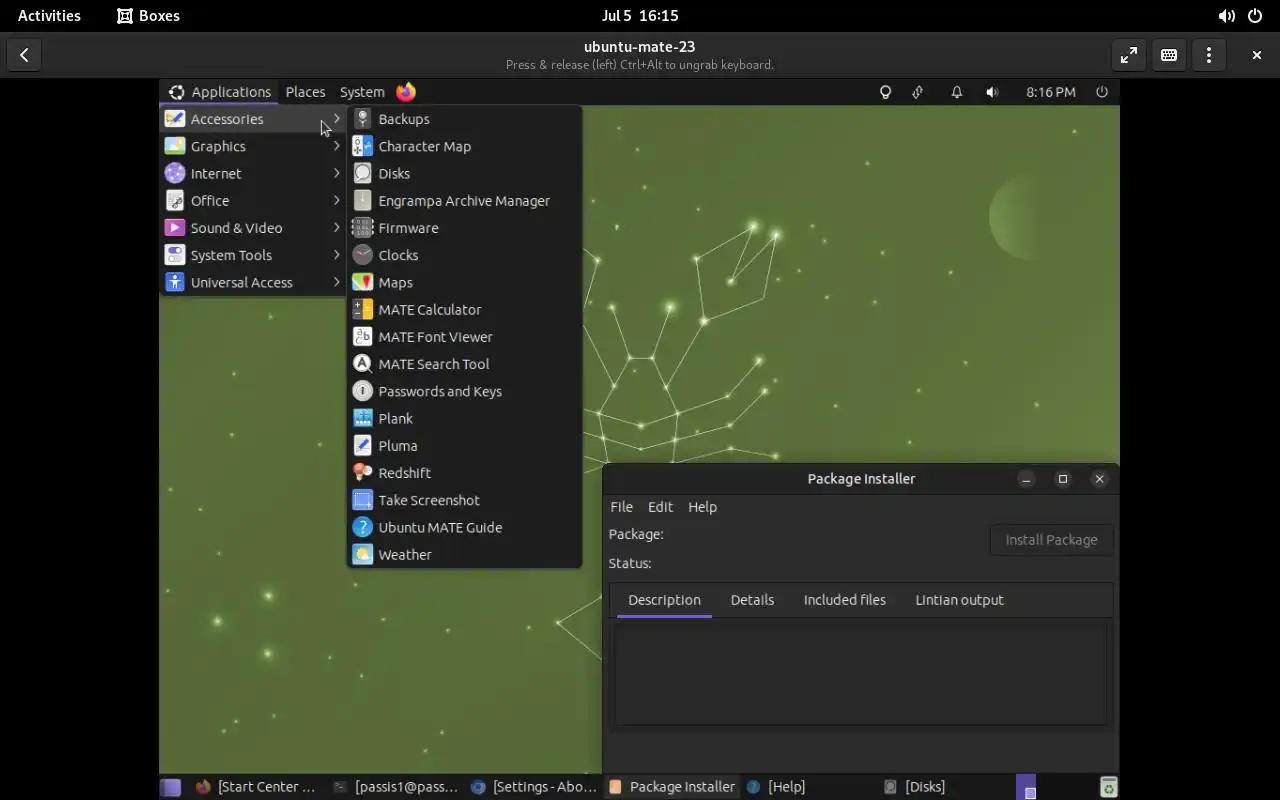Open File menu in Package Installer
This screenshot has width=1280, height=800.
tap(621, 507)
